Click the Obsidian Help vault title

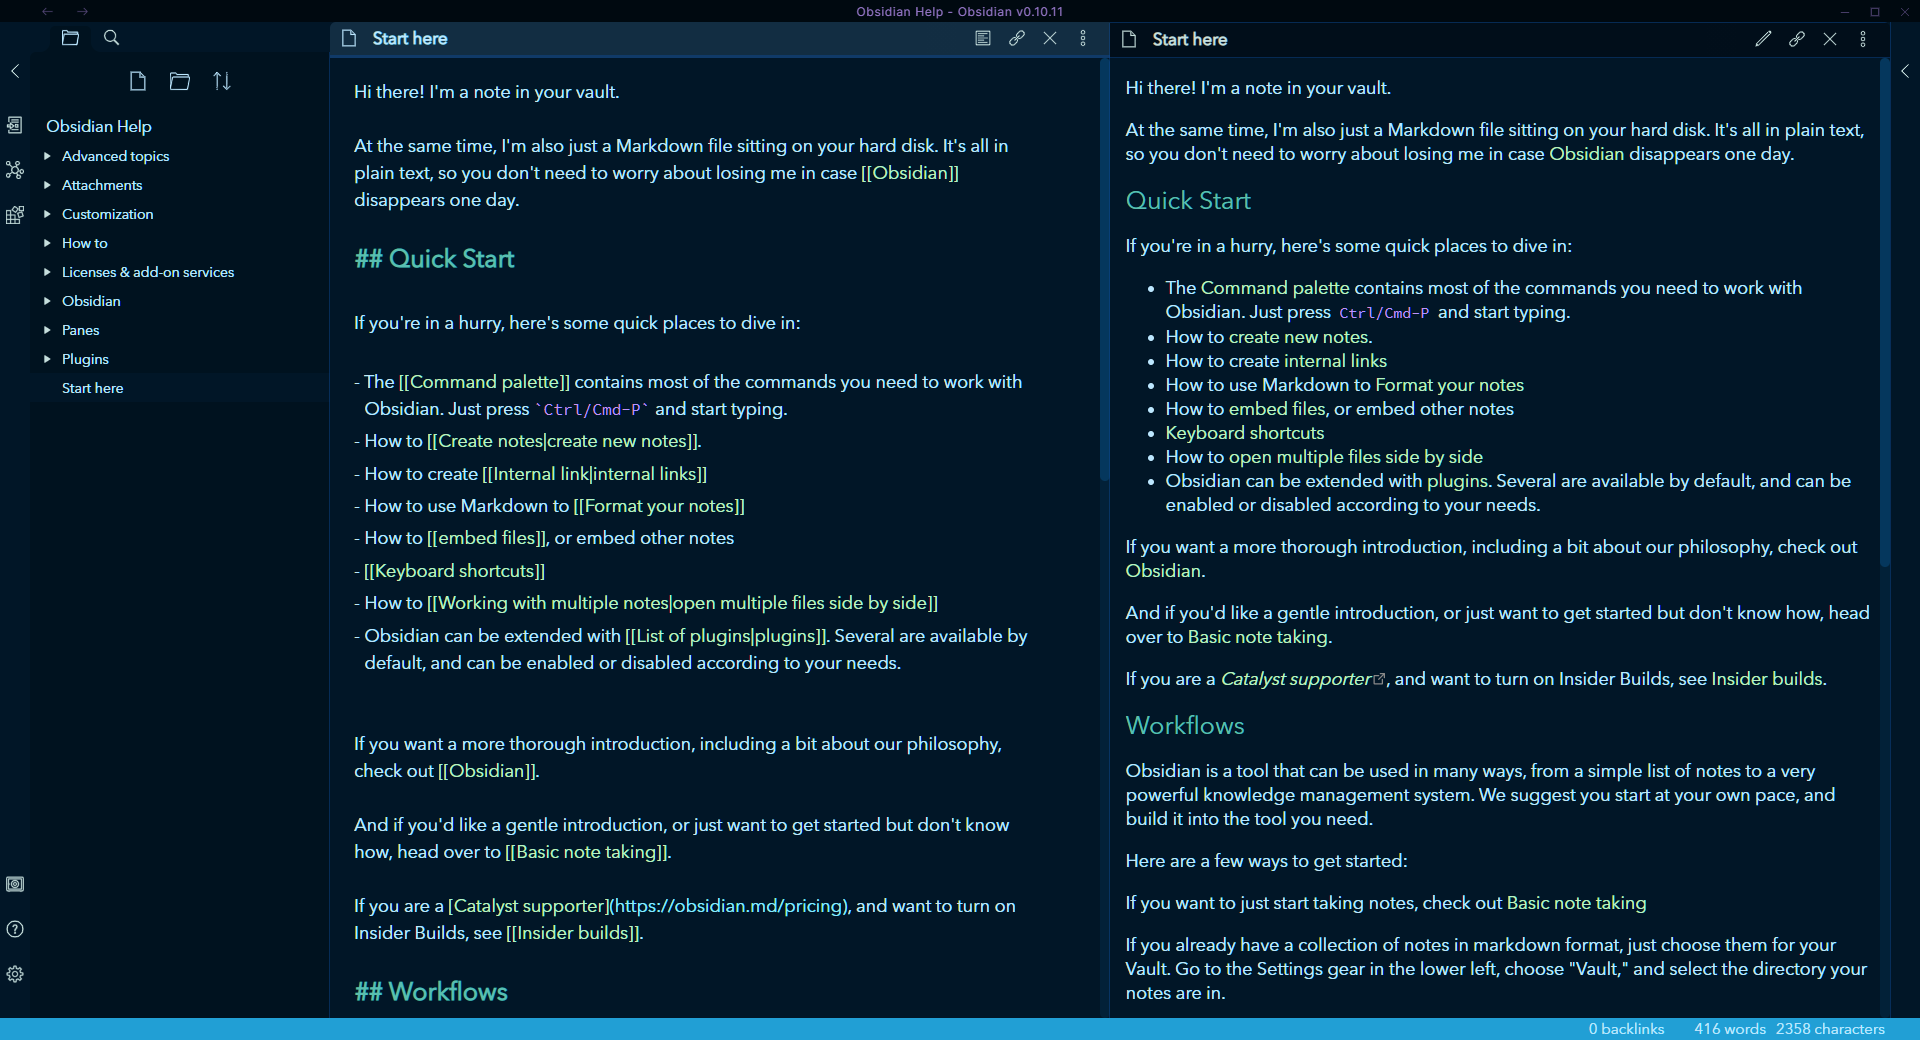(x=99, y=126)
